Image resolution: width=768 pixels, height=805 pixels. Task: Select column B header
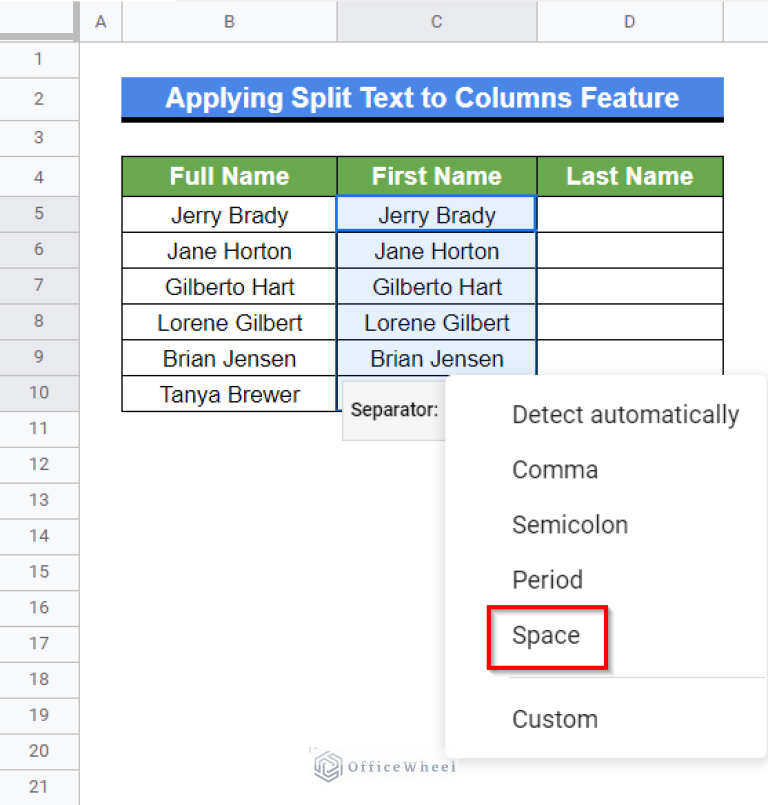pyautogui.click(x=229, y=21)
